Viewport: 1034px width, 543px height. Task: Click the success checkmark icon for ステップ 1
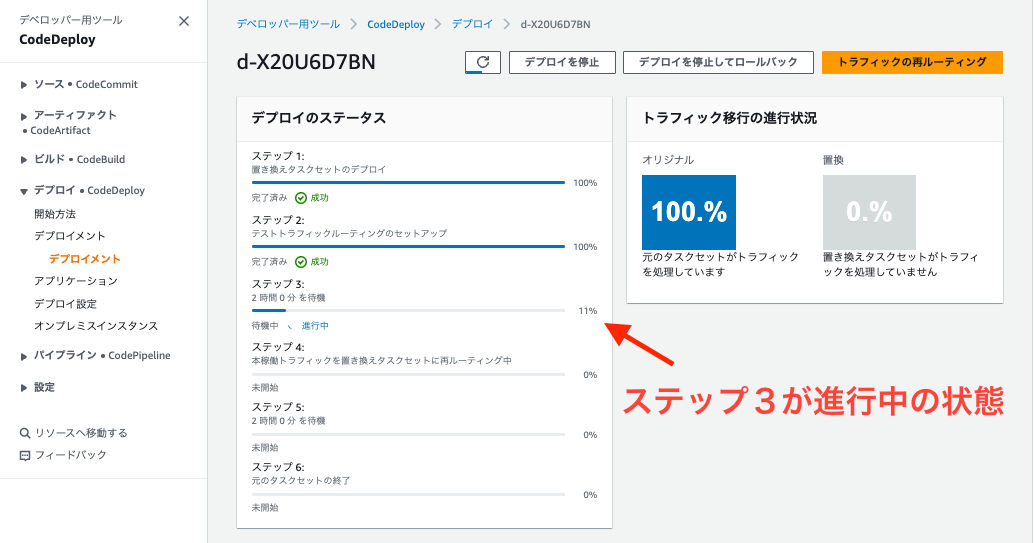coord(301,198)
